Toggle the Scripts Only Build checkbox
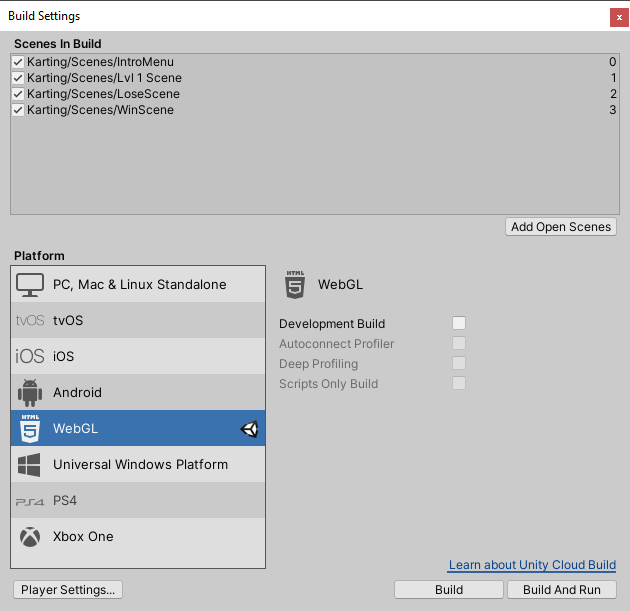Screen dimensions: 630x611 tap(459, 383)
